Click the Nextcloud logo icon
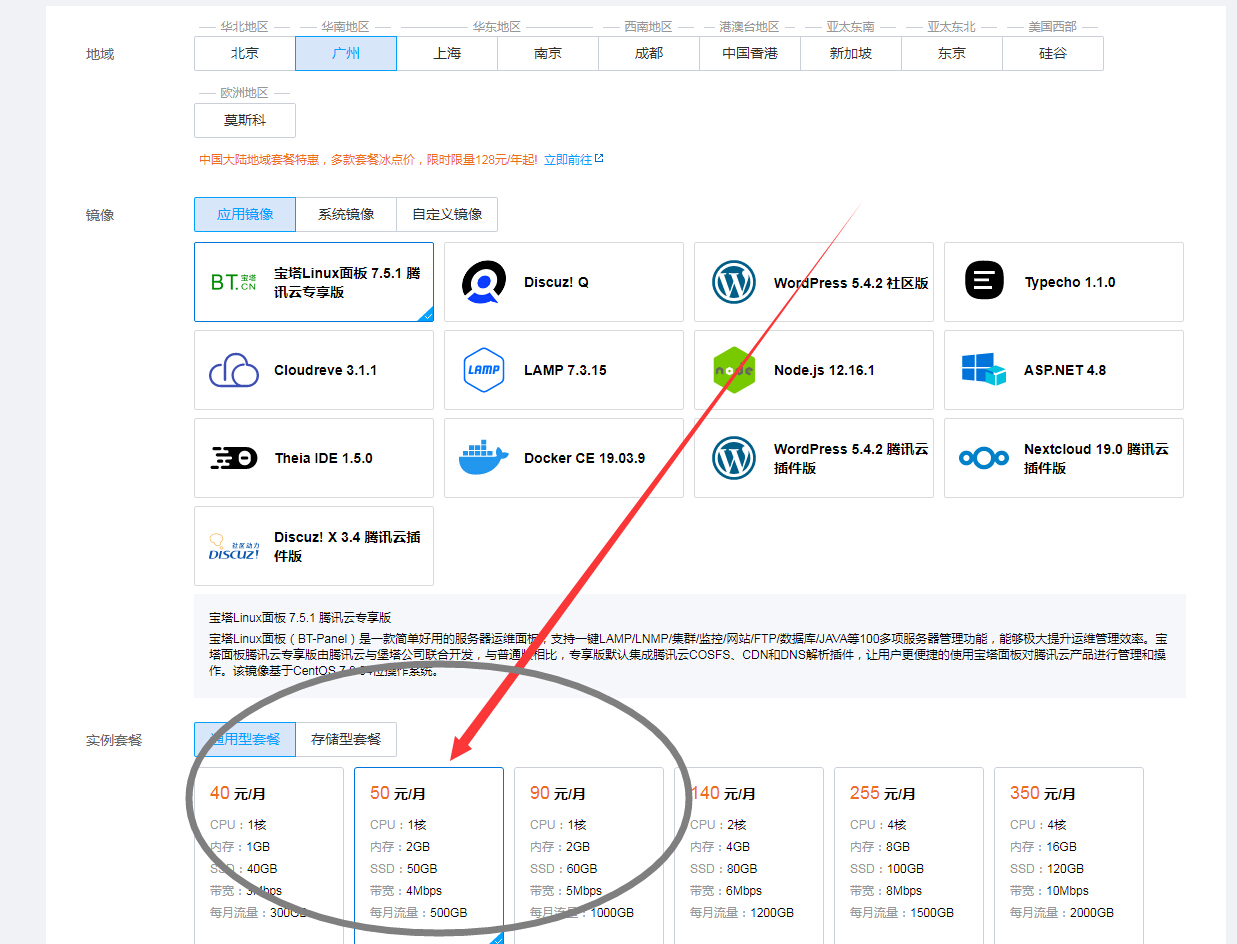Screen dimensions: 1237x944 [x=984, y=458]
